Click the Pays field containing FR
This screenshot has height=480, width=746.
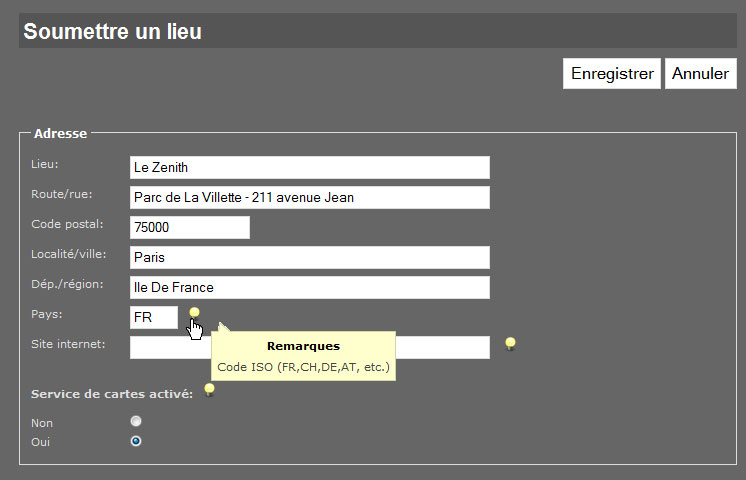pyautogui.click(x=154, y=317)
